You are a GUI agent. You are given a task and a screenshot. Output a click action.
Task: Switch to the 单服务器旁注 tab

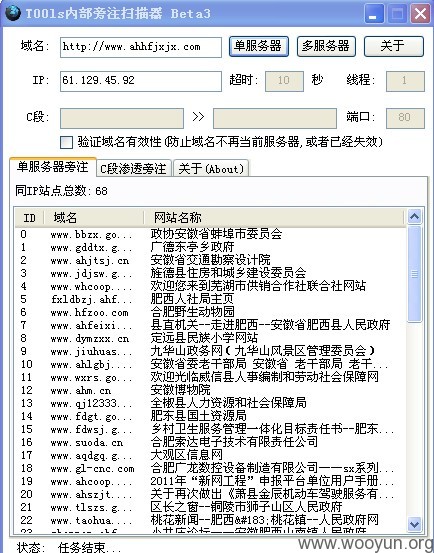pos(53,166)
